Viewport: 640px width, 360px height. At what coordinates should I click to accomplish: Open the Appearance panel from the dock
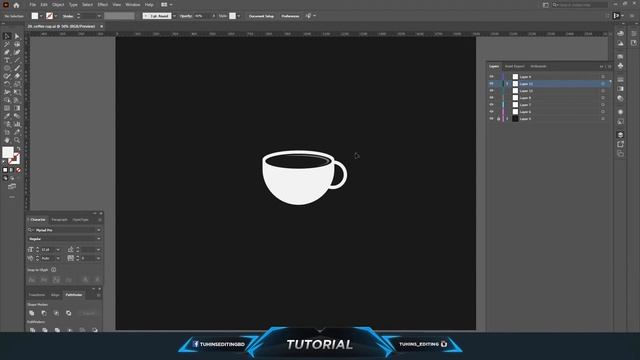point(620,111)
